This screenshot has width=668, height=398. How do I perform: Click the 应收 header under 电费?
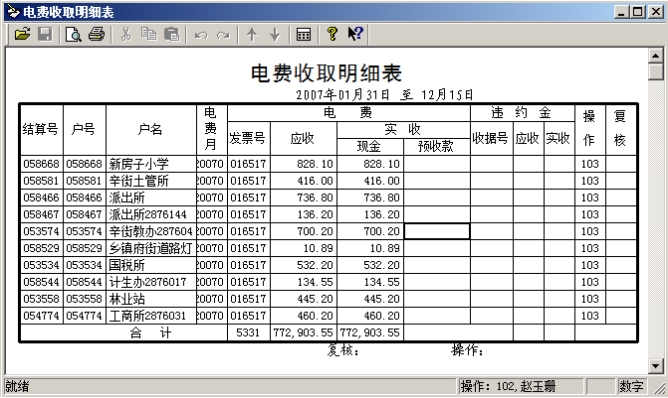coord(303,138)
